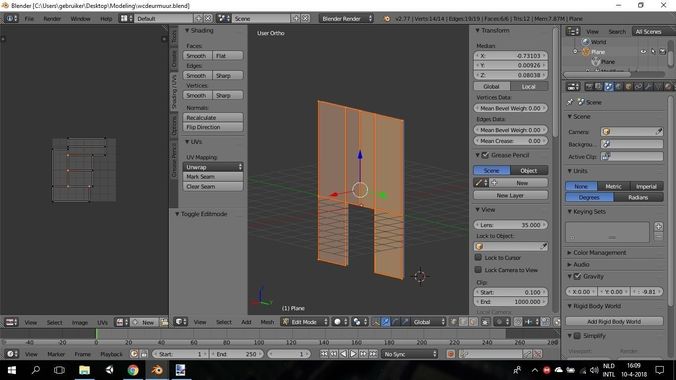Select Metric units option
Image resolution: width=676 pixels, height=380 pixels.
pyautogui.click(x=613, y=186)
